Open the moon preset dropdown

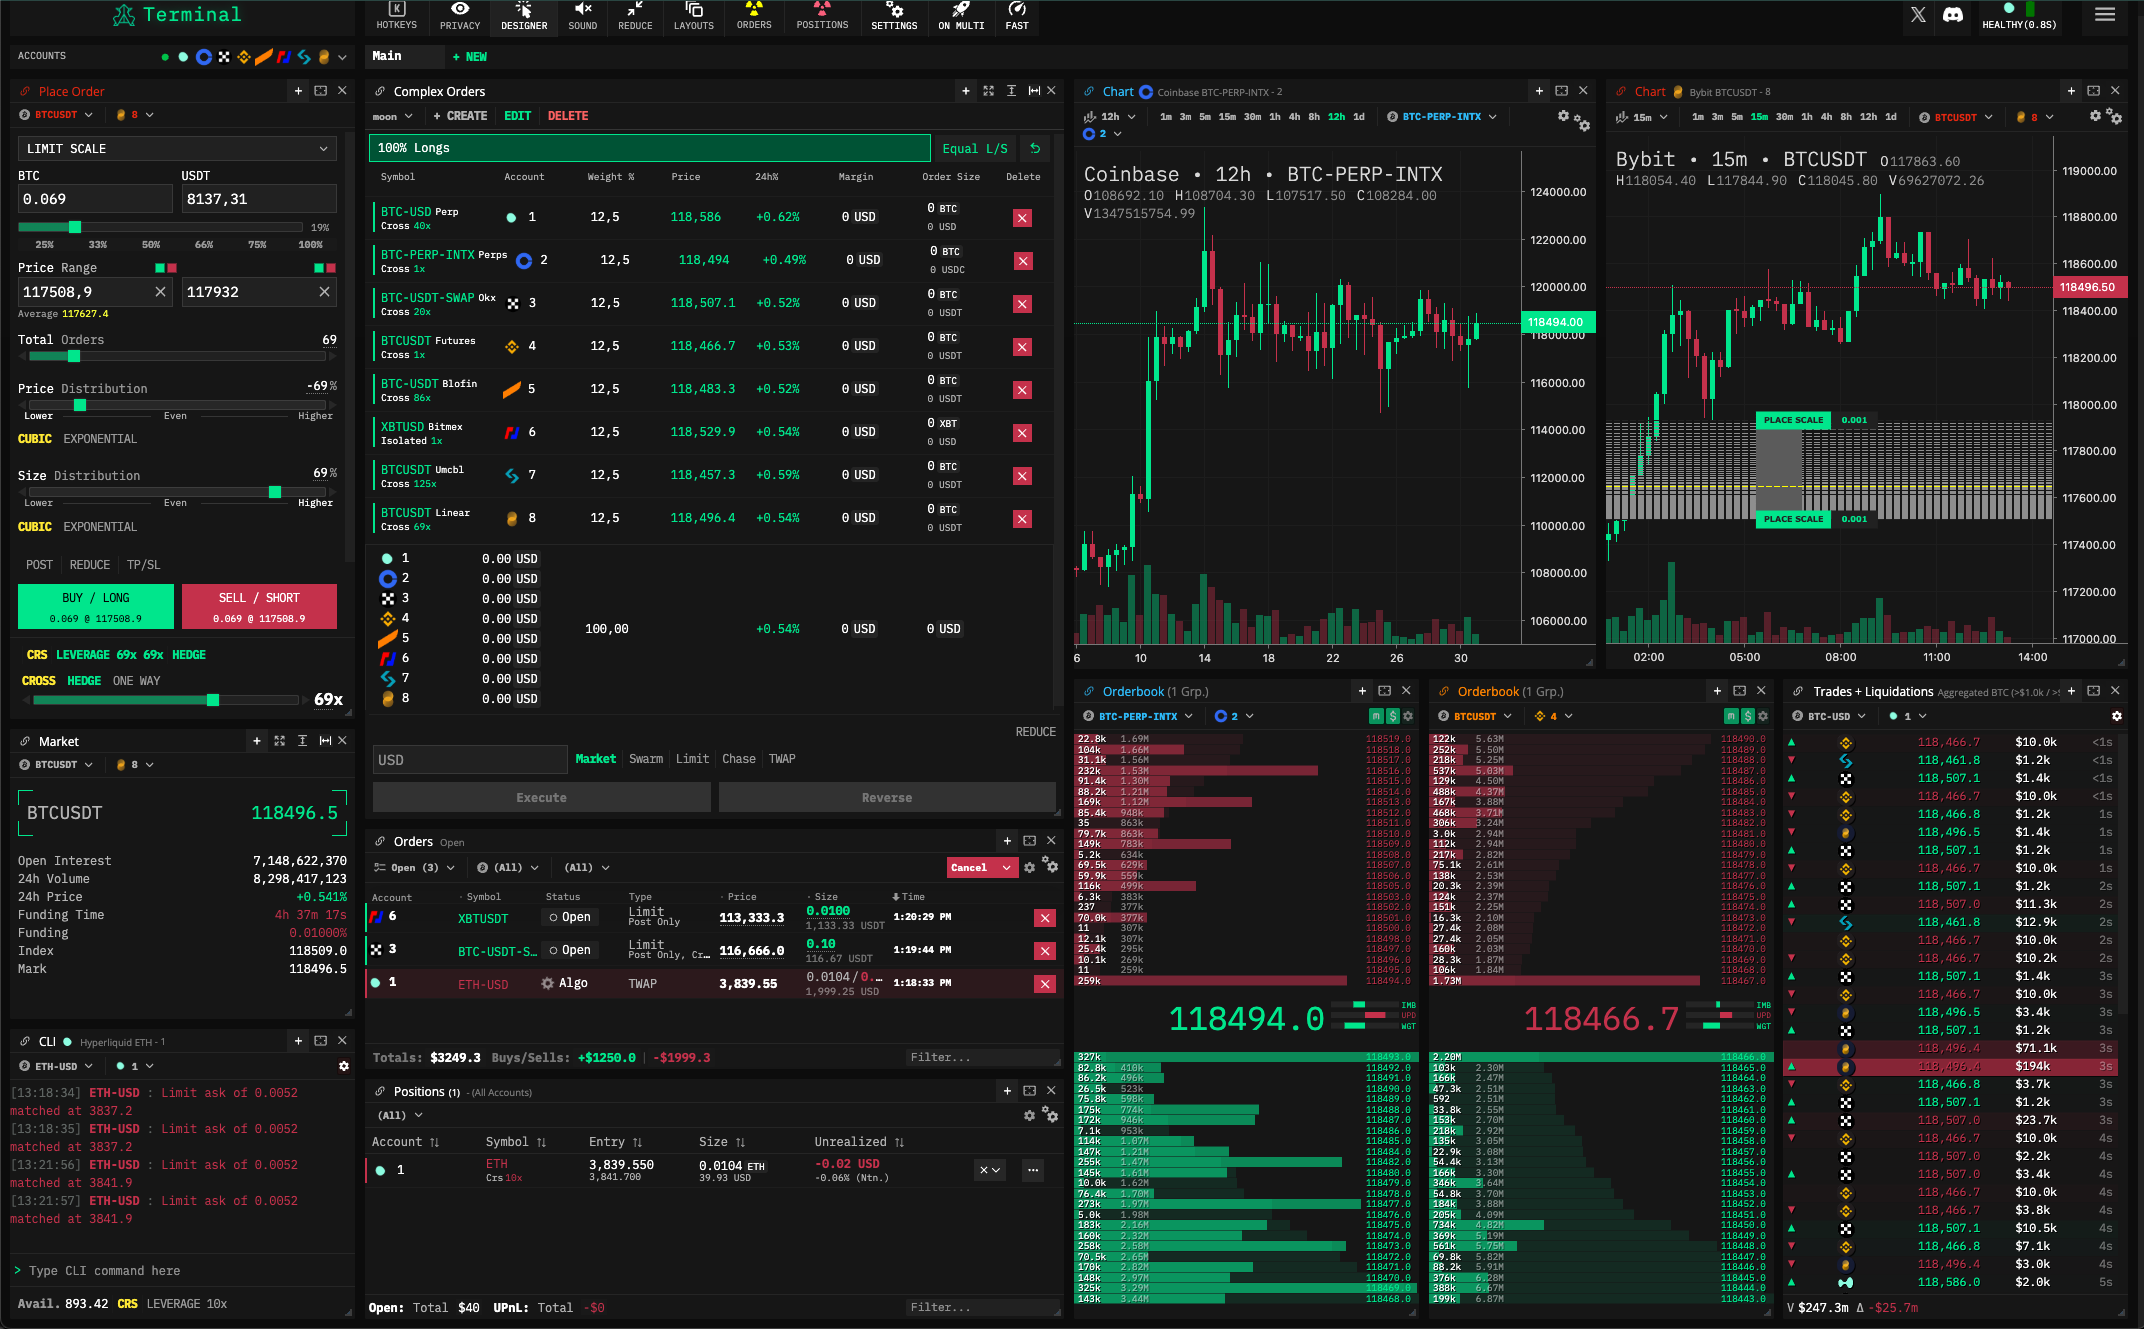click(x=393, y=117)
